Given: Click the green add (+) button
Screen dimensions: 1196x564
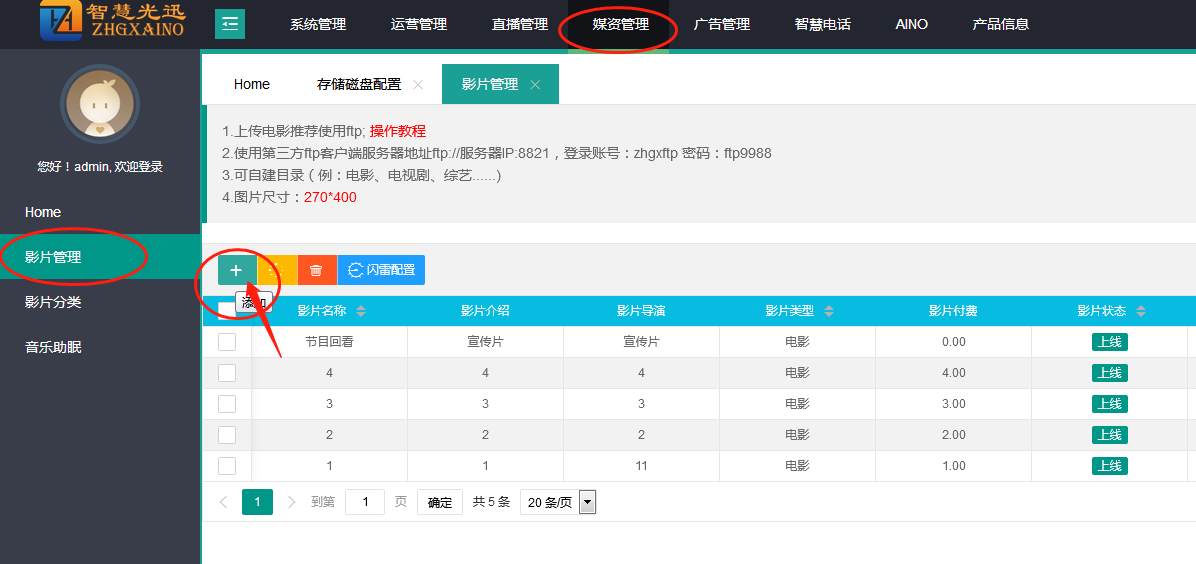Looking at the screenshot, I should pos(237,270).
